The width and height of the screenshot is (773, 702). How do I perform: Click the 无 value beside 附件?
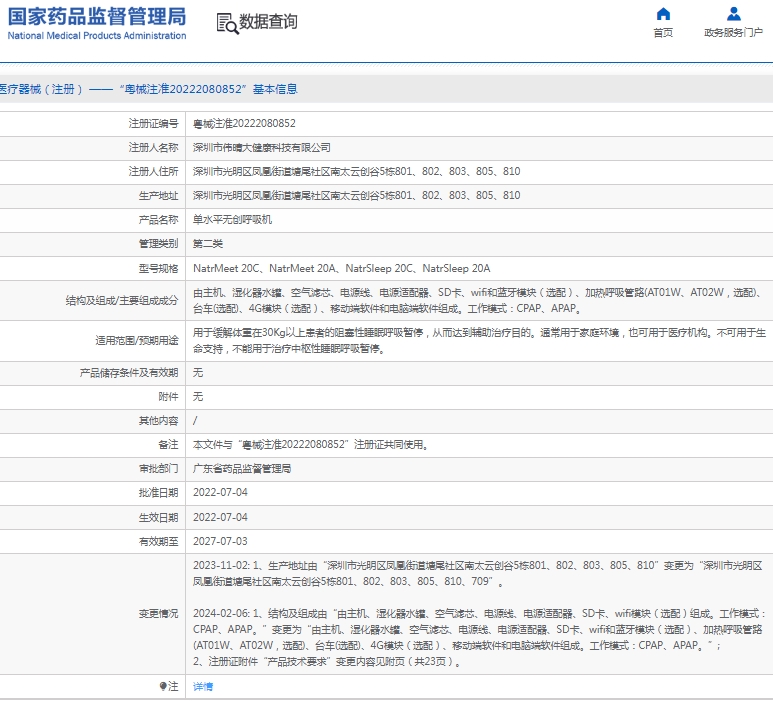198,396
